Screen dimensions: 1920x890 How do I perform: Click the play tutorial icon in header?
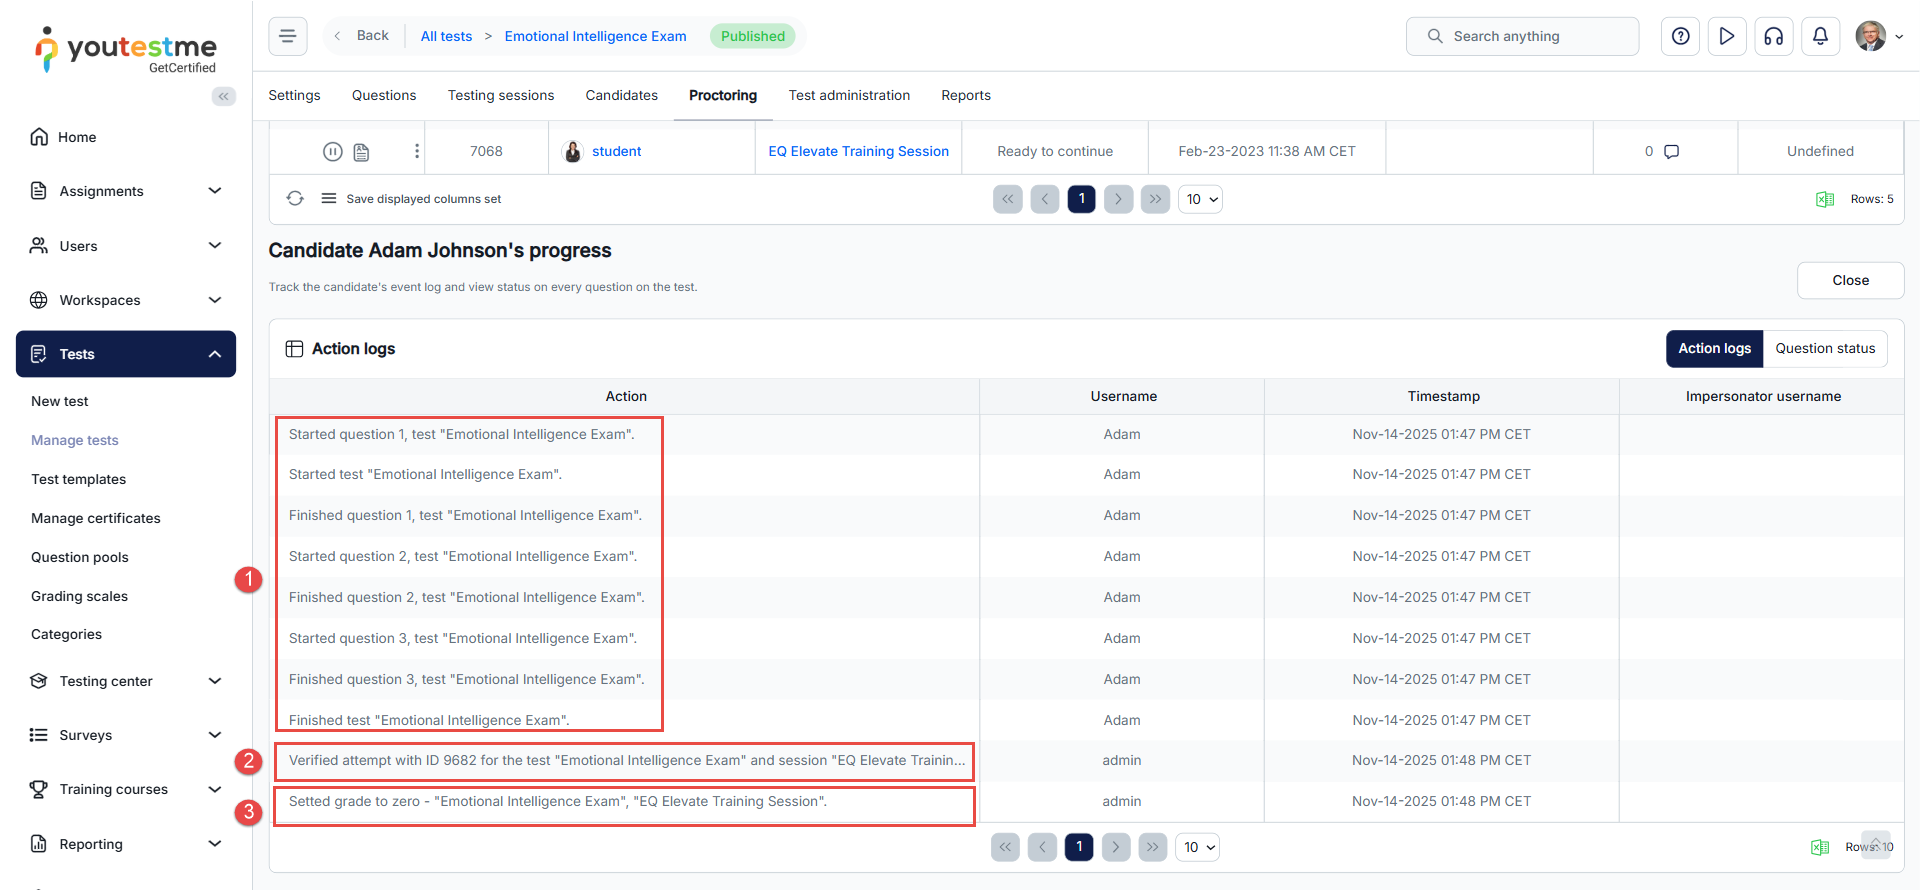[1727, 36]
